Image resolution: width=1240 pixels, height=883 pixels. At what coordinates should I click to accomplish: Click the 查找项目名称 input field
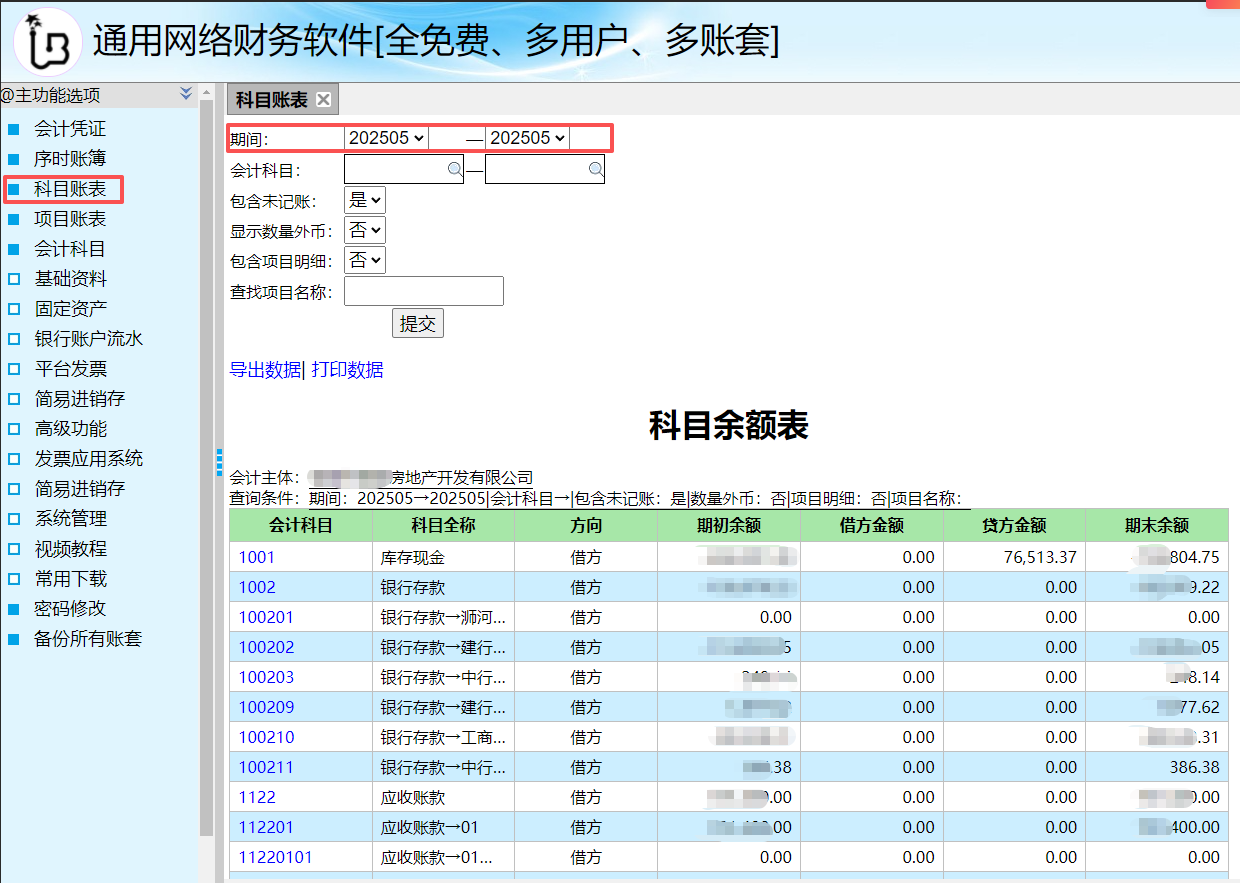pos(423,291)
